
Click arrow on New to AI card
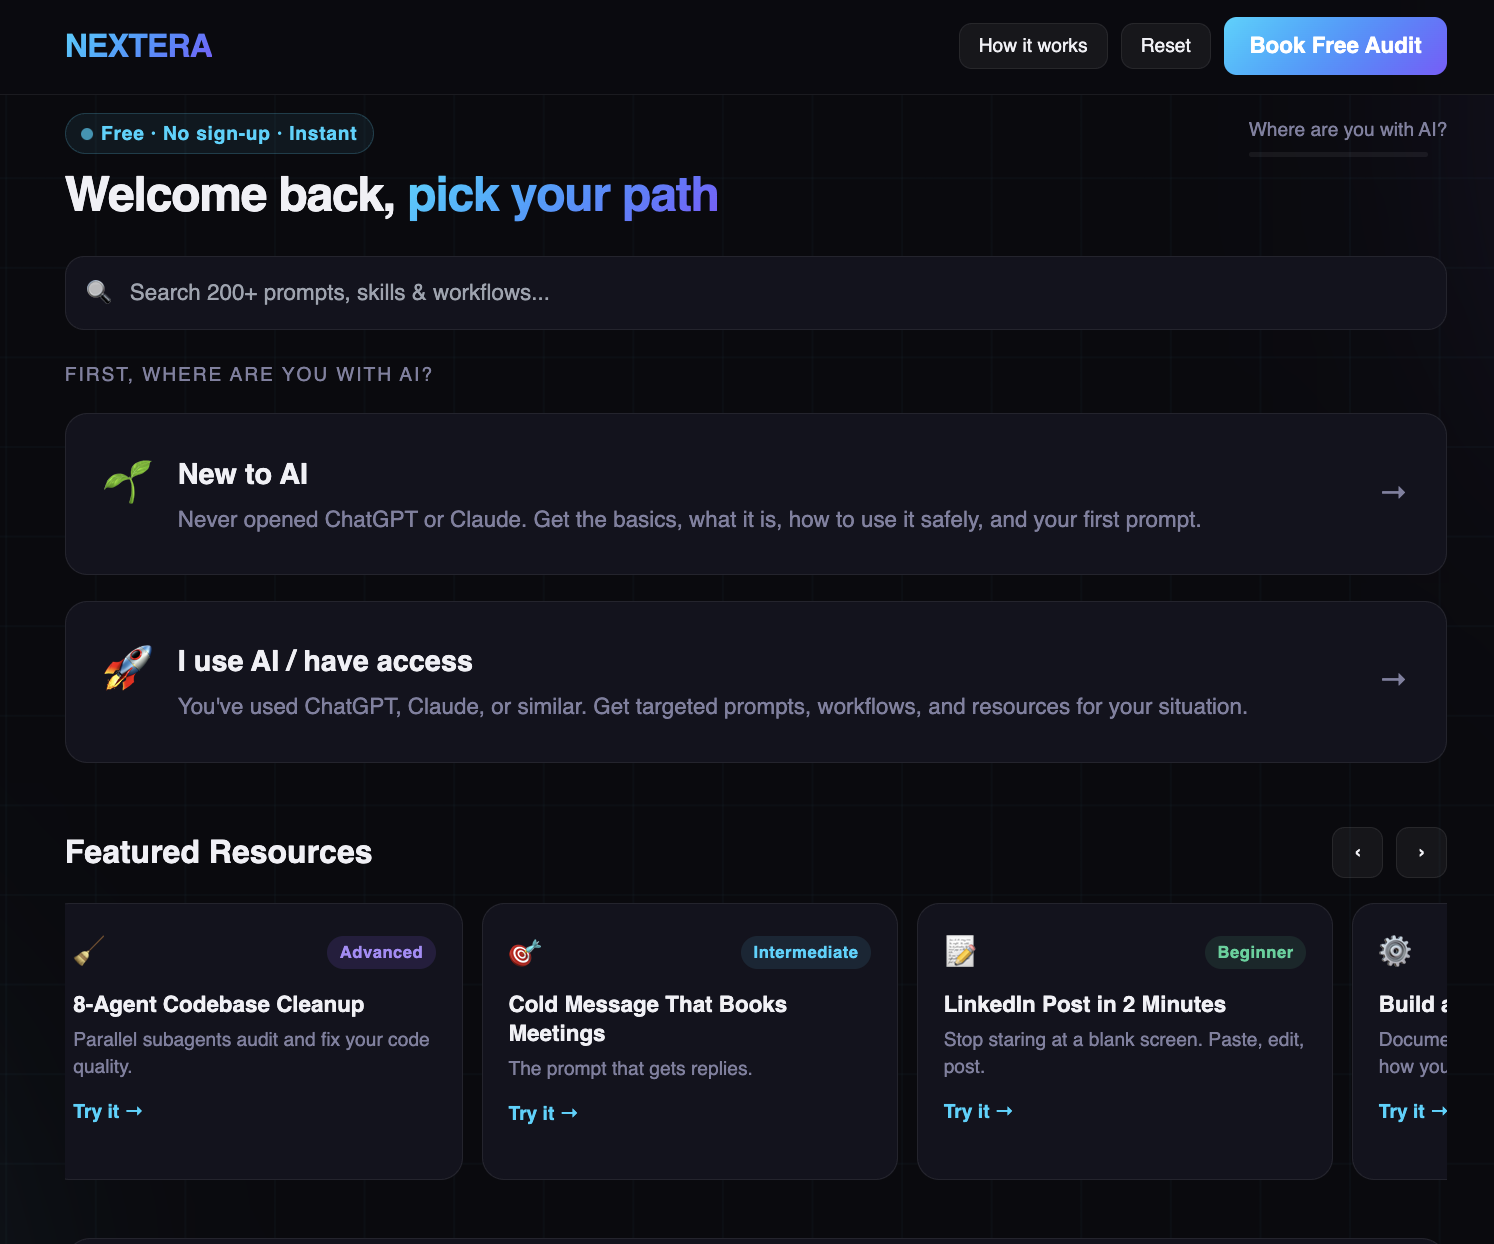[1393, 493]
